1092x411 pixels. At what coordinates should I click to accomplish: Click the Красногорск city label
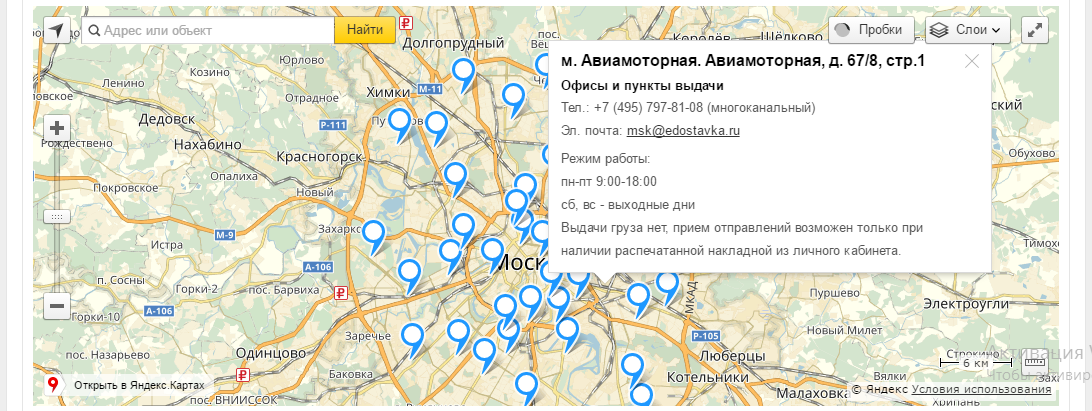coord(320,157)
